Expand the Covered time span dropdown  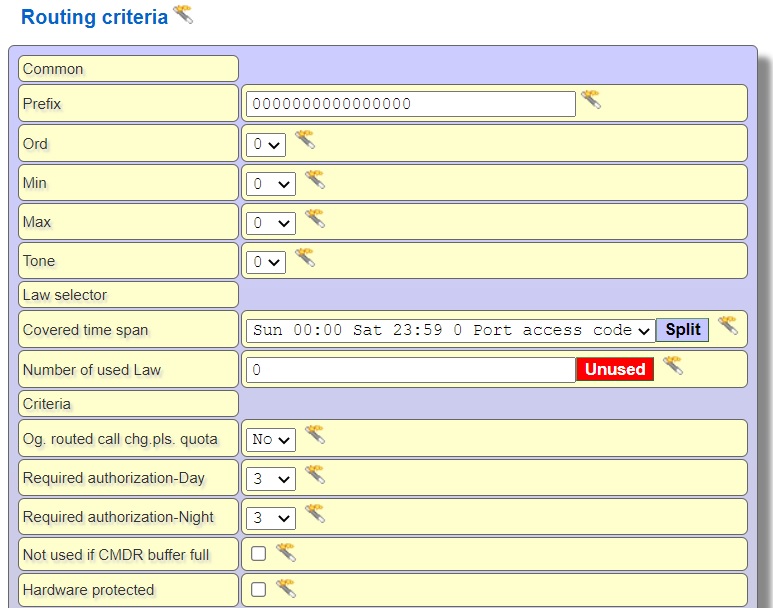click(450, 331)
